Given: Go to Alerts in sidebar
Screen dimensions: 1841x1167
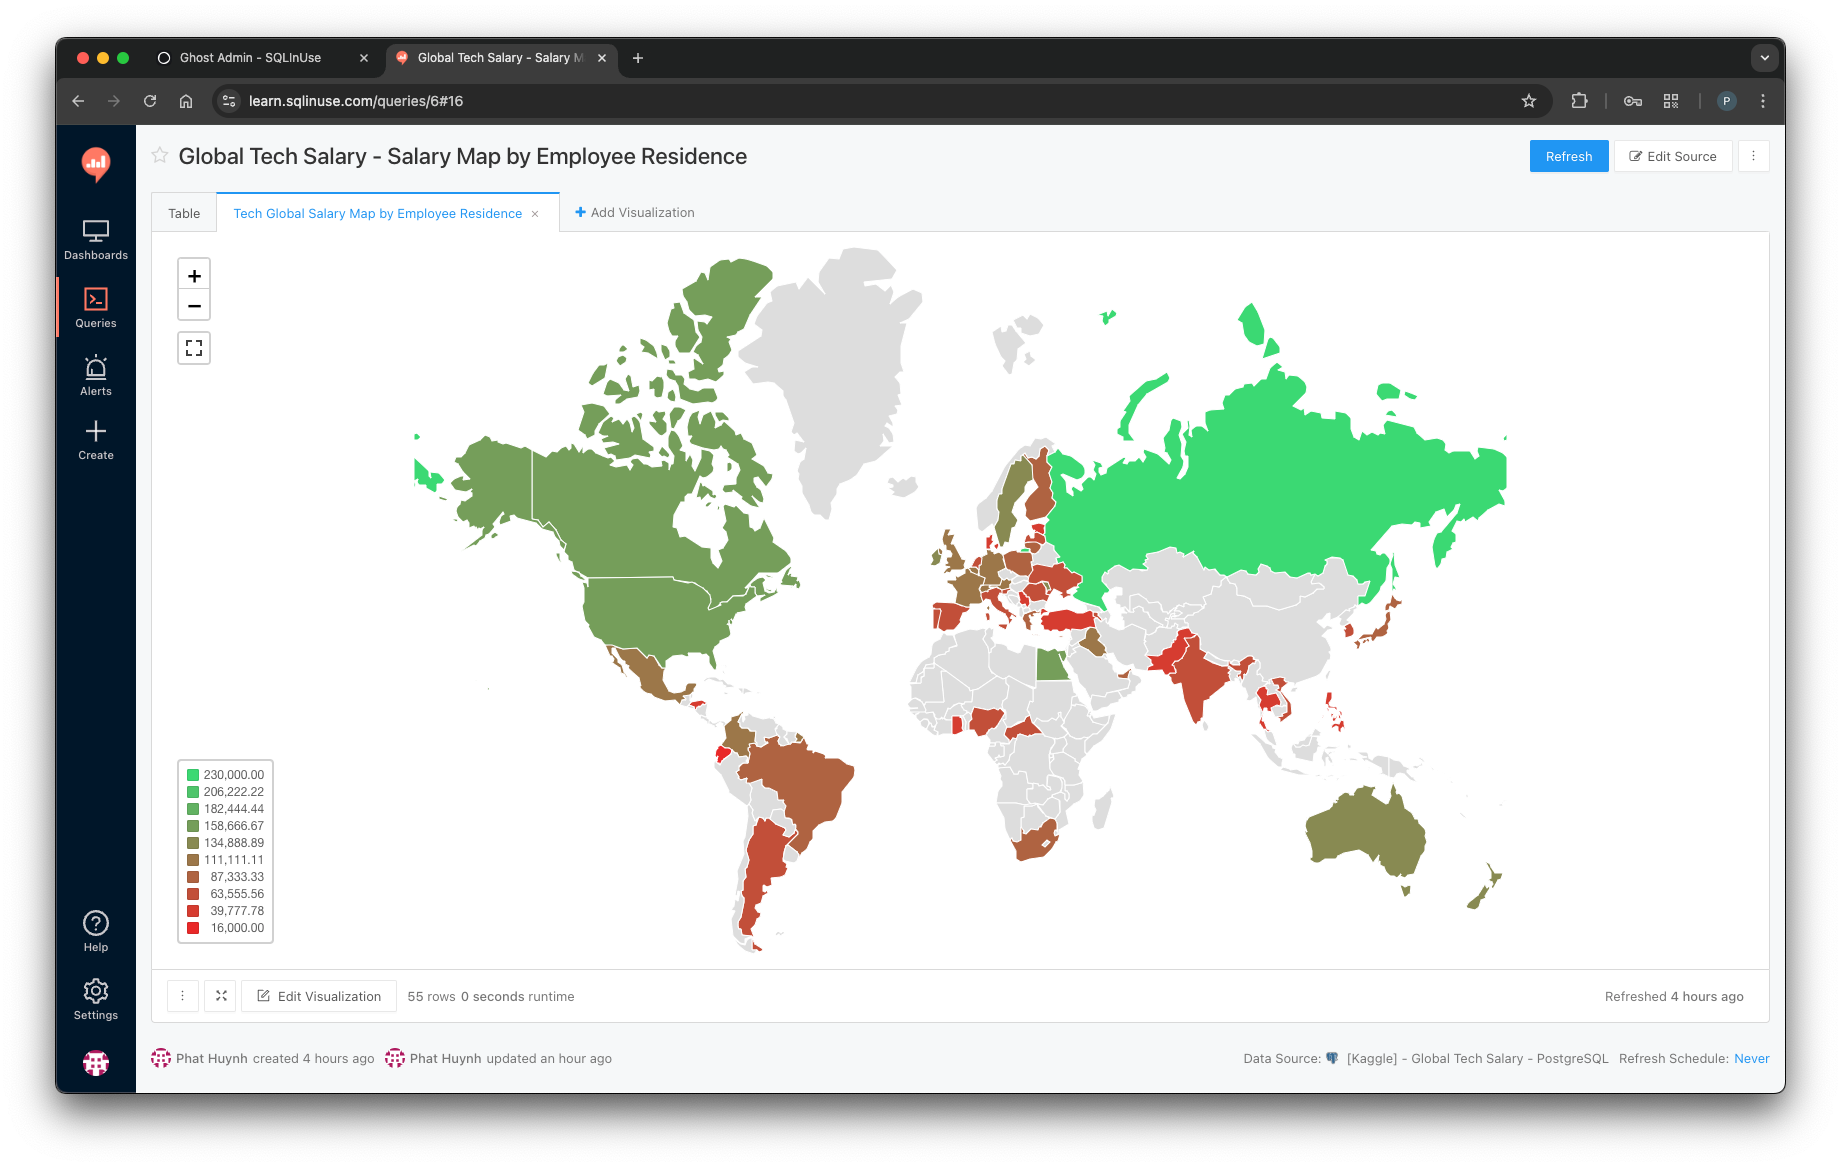Looking at the screenshot, I should tap(96, 376).
